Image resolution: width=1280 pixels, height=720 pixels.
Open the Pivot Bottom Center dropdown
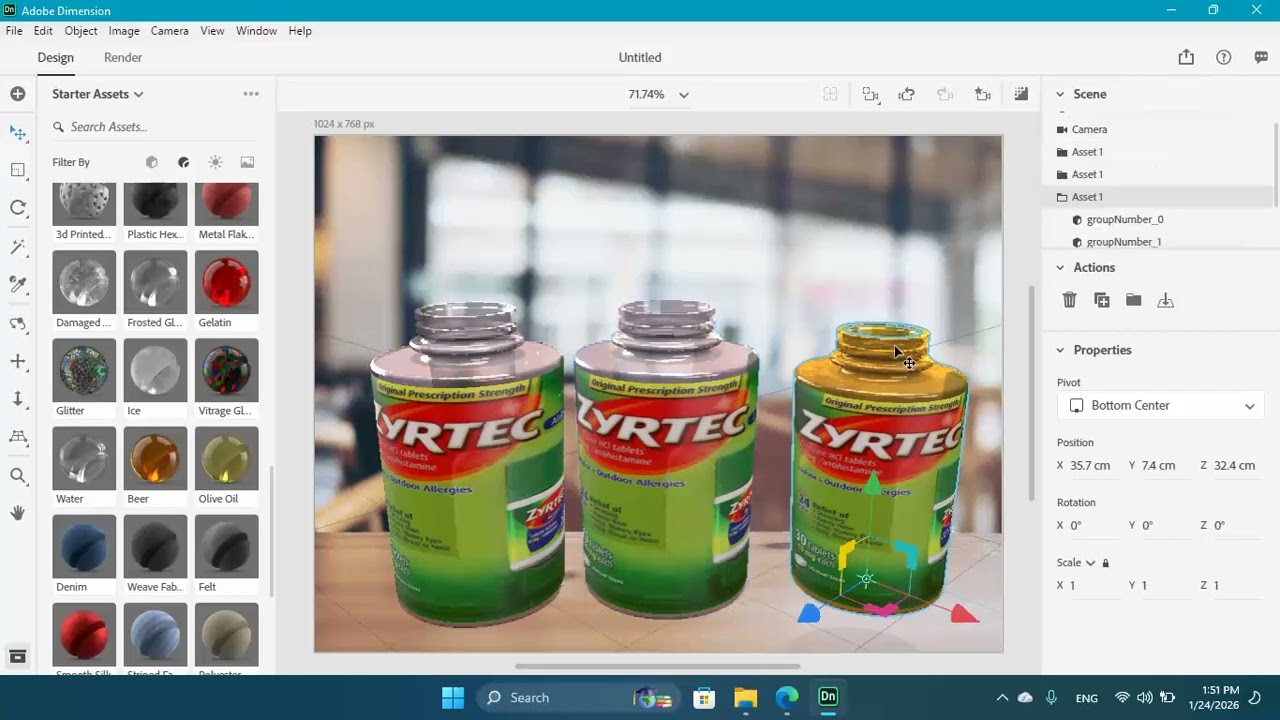[x=1161, y=405]
